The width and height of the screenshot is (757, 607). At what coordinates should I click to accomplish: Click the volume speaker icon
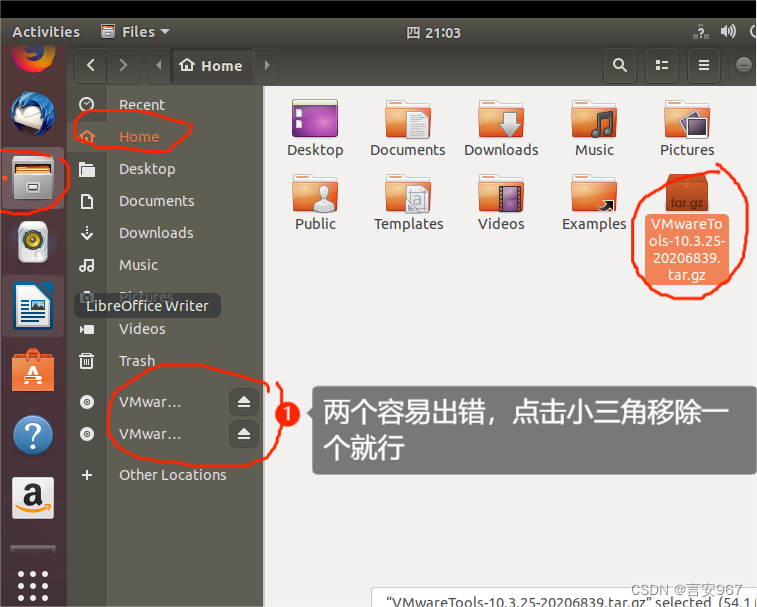coord(728,32)
